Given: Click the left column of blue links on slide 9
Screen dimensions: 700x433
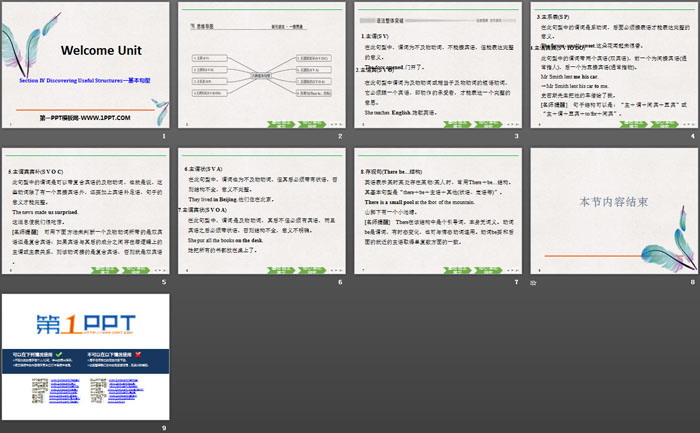Looking at the screenshot, I should 63,388.
